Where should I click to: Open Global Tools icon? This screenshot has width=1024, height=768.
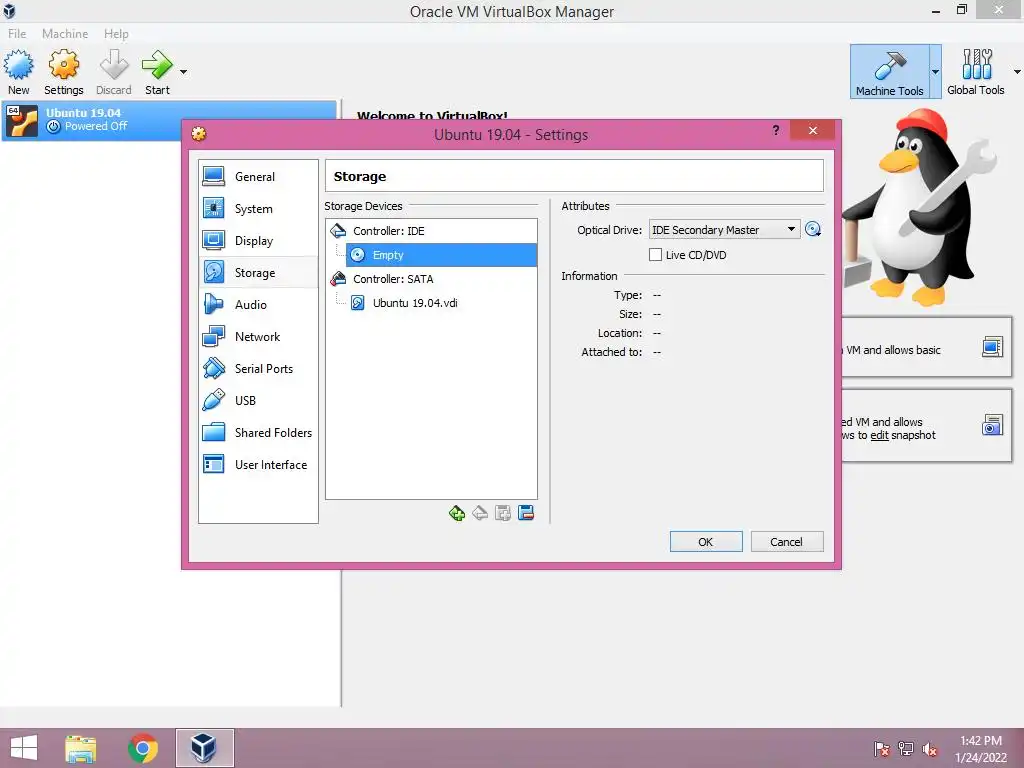tap(976, 72)
